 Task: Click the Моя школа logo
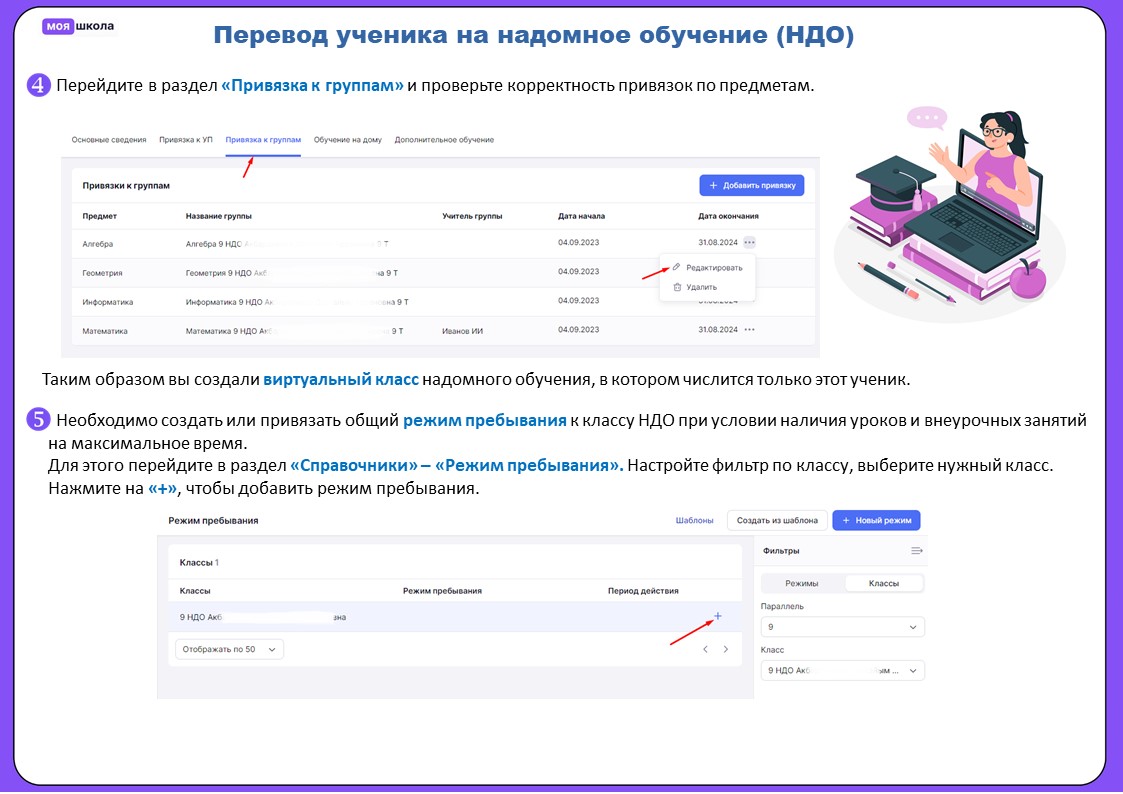point(78,26)
